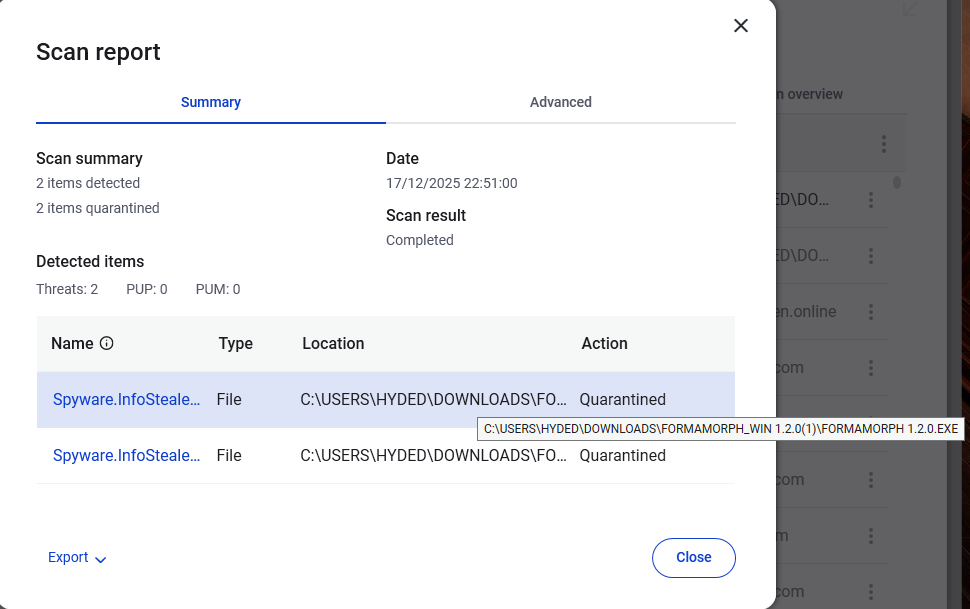Click the collapse arrow icon above the background panel
The width and height of the screenshot is (970, 609).
coord(909,9)
